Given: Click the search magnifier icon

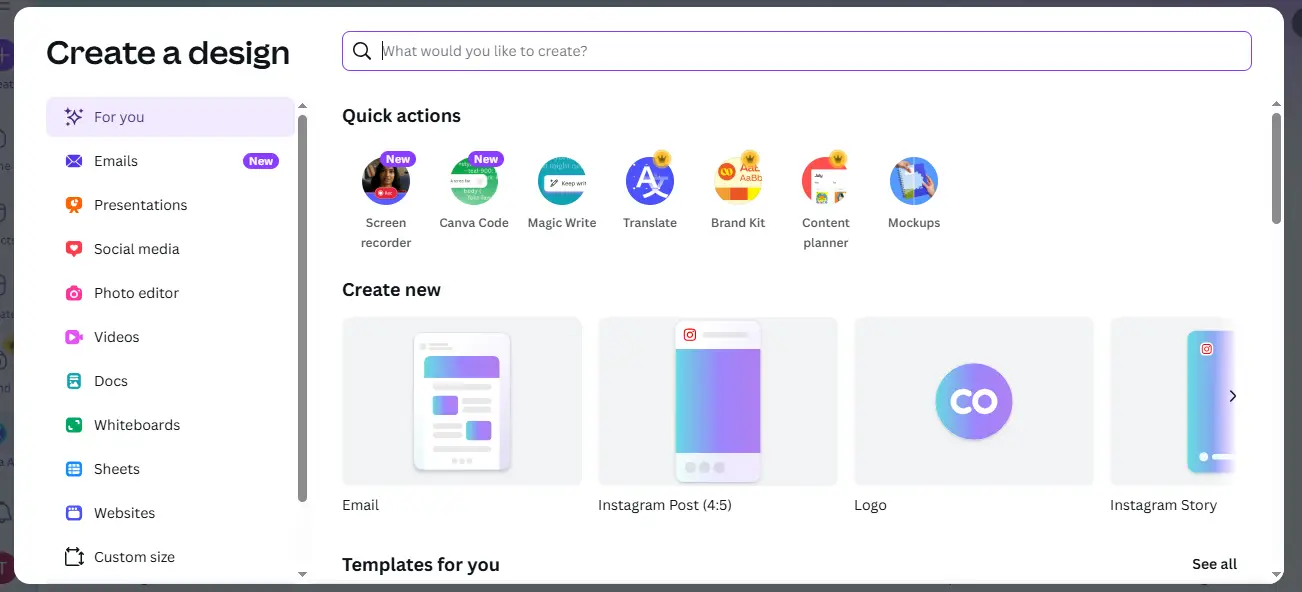Looking at the screenshot, I should point(362,51).
